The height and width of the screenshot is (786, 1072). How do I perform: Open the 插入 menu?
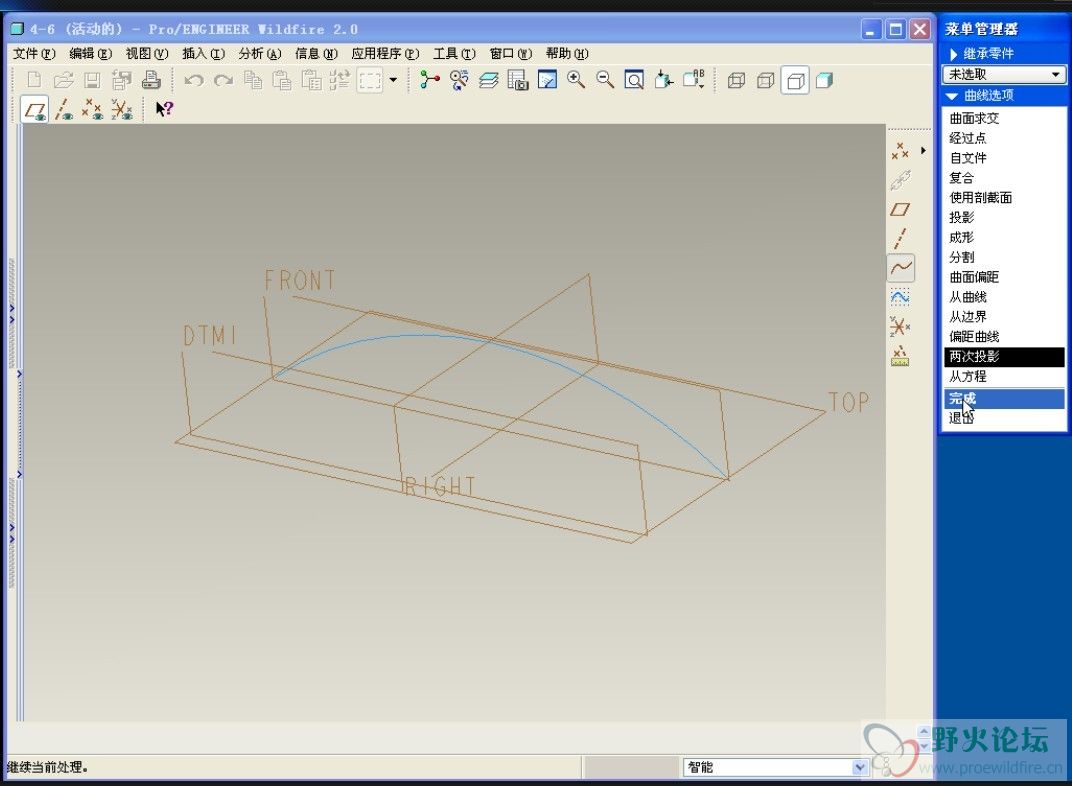pos(203,53)
